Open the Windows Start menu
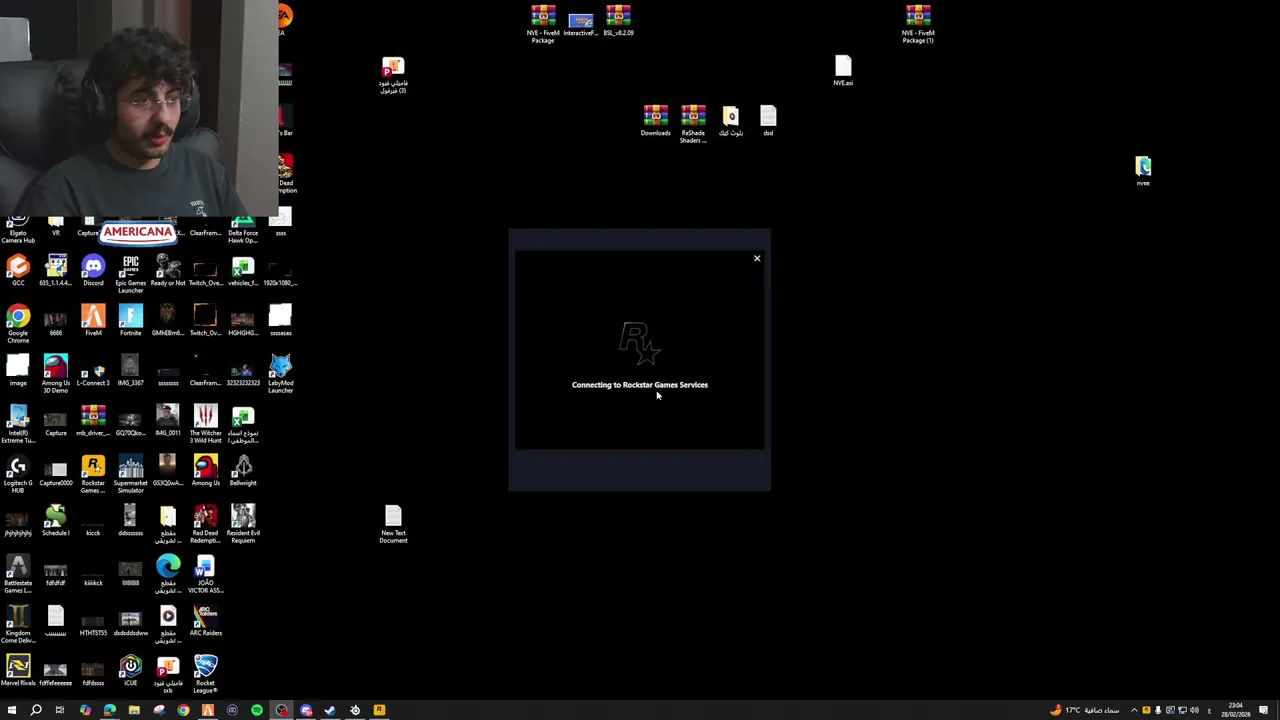This screenshot has height=720, width=1280. [12, 710]
